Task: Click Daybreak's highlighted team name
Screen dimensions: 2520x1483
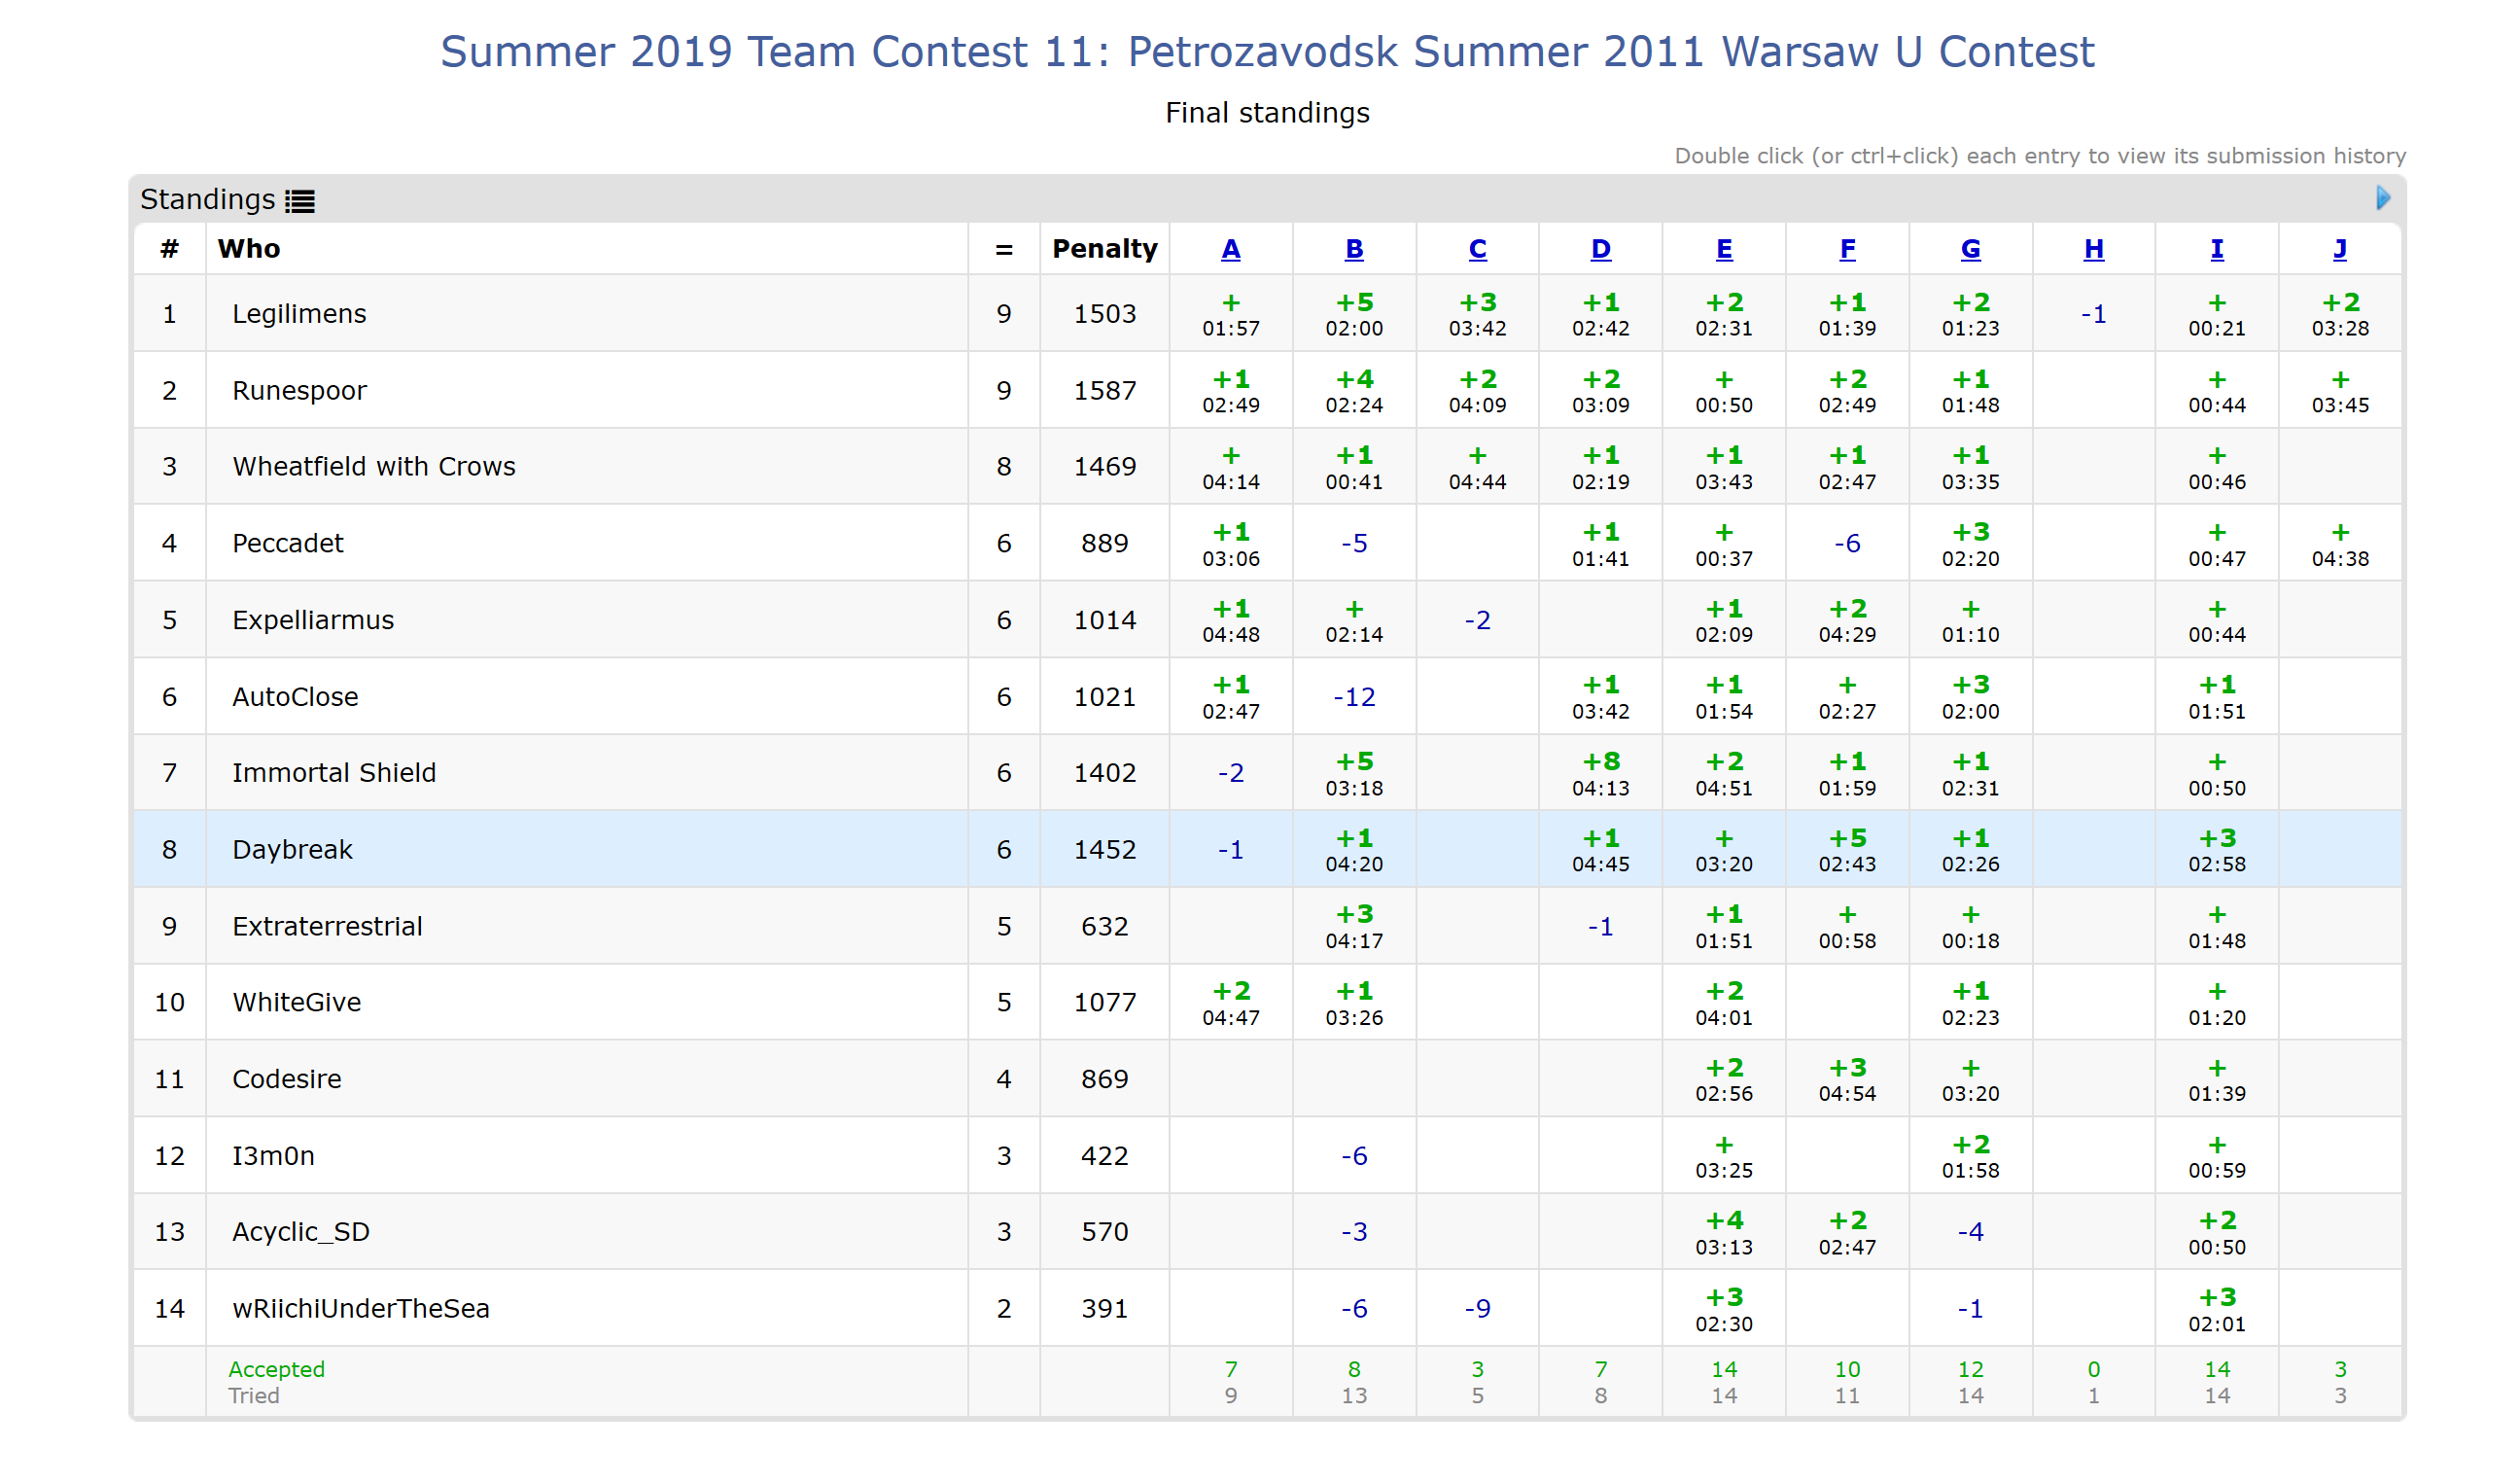Action: (x=292, y=850)
